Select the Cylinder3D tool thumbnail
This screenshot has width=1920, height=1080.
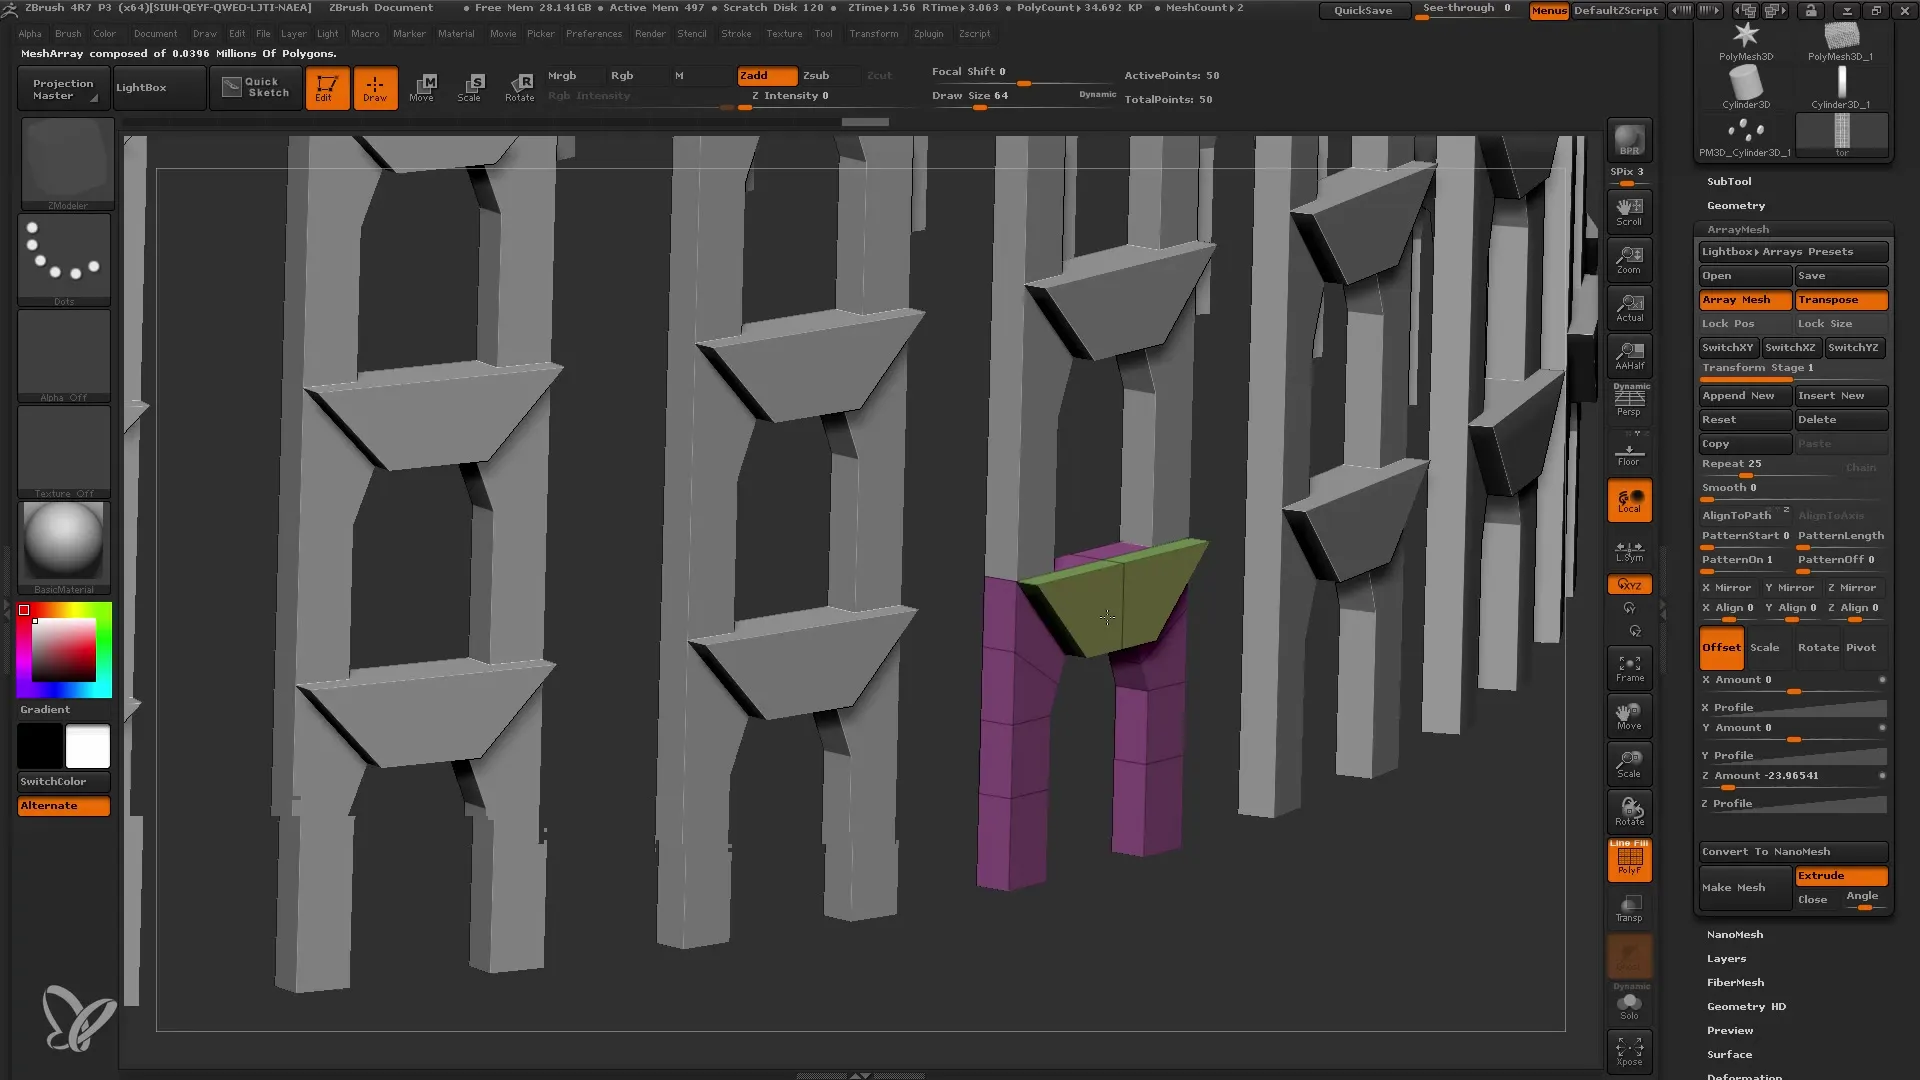[x=1746, y=89]
